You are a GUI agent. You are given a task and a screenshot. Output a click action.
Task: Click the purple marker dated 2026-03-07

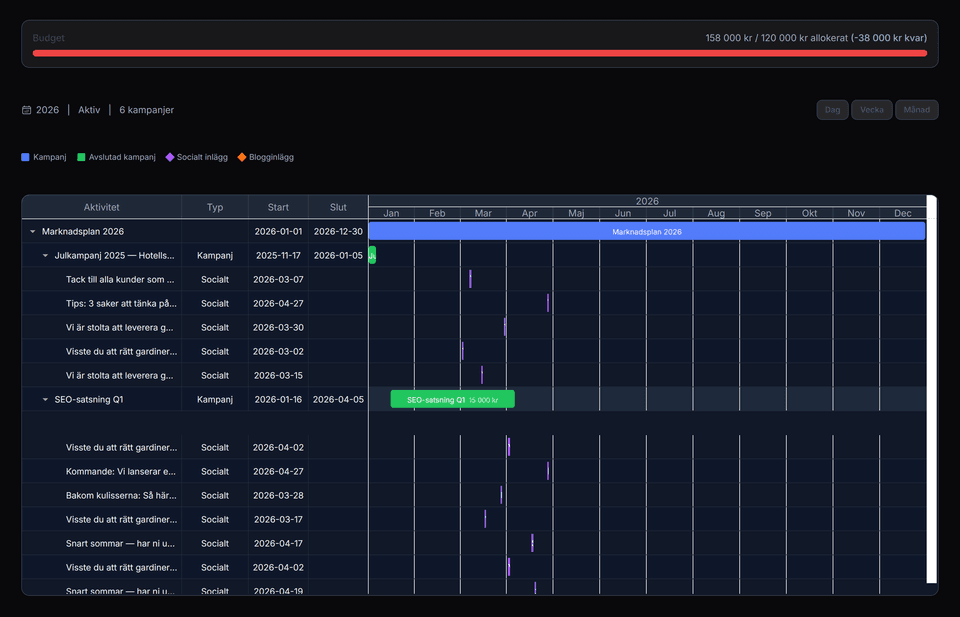[470, 279]
